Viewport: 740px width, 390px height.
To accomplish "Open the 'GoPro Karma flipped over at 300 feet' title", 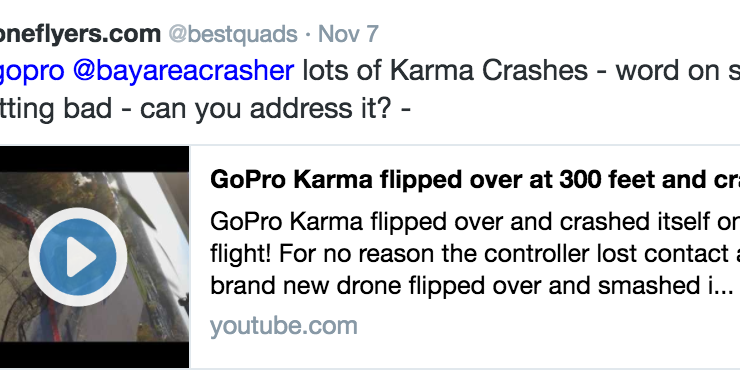I will pos(475,180).
